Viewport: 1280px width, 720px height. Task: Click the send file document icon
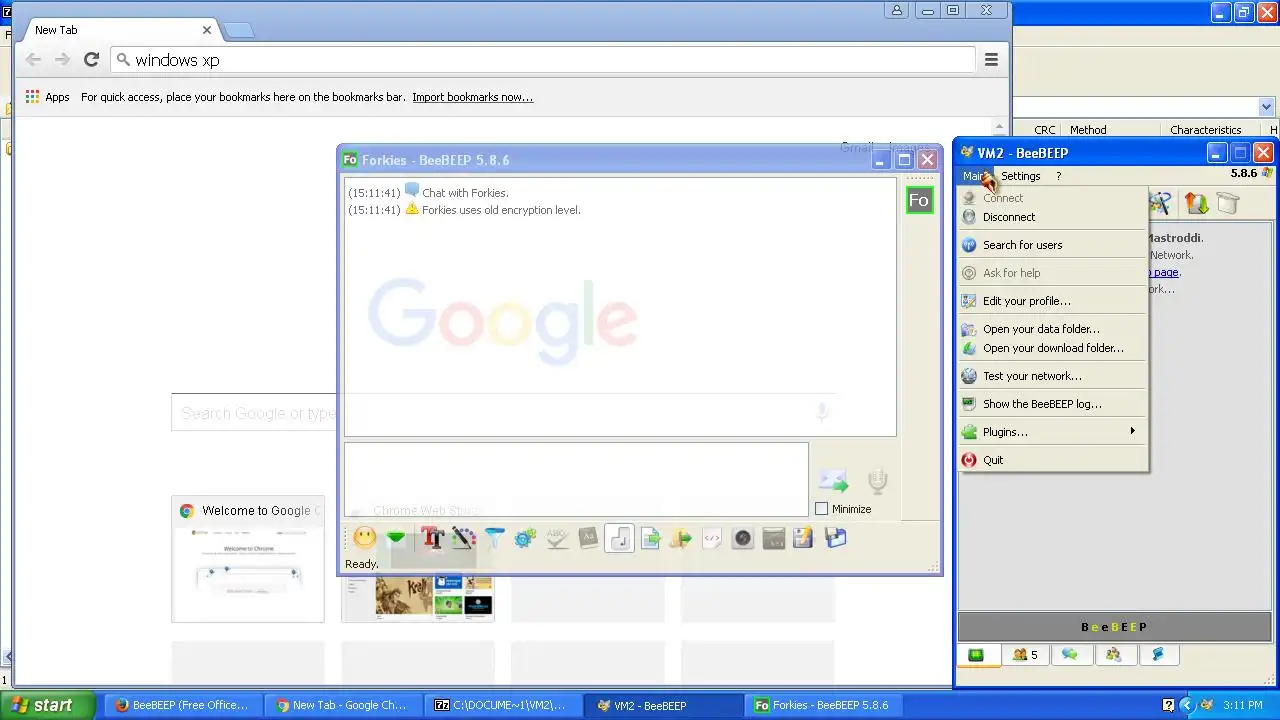coord(650,538)
